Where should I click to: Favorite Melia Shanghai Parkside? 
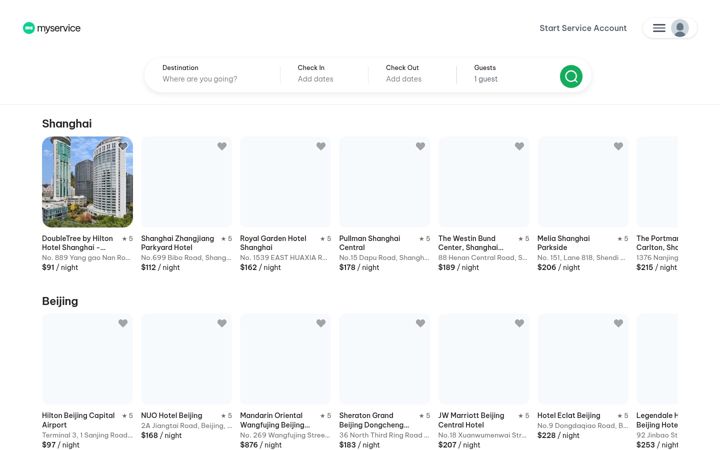619,146
